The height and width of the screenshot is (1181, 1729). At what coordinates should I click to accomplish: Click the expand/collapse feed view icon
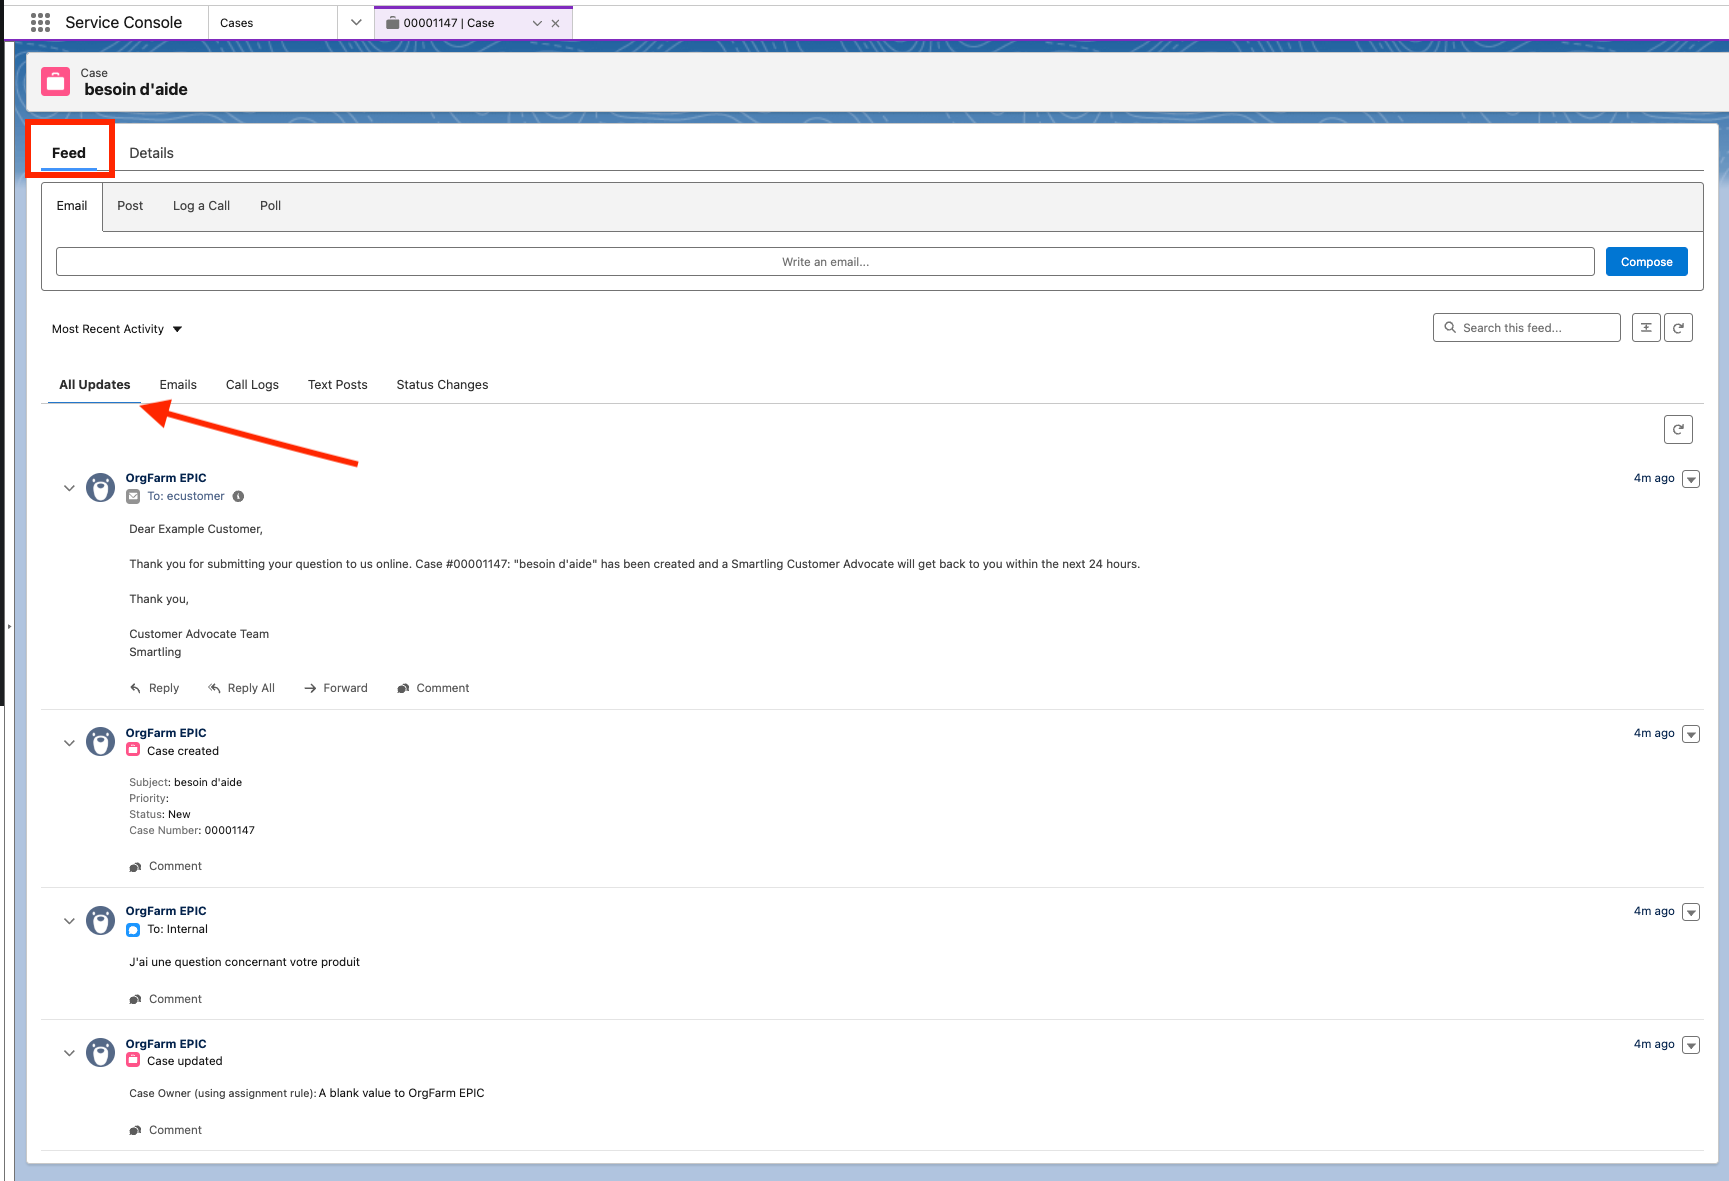[1646, 328]
